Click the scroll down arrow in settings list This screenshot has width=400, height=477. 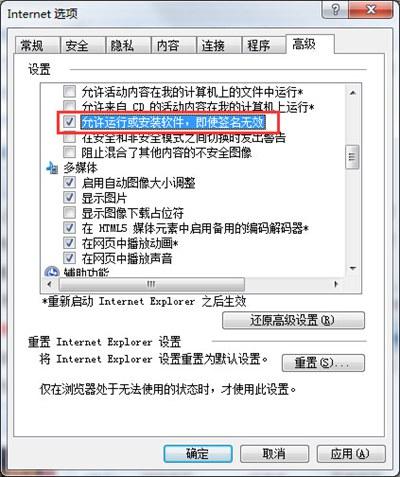coord(353,268)
